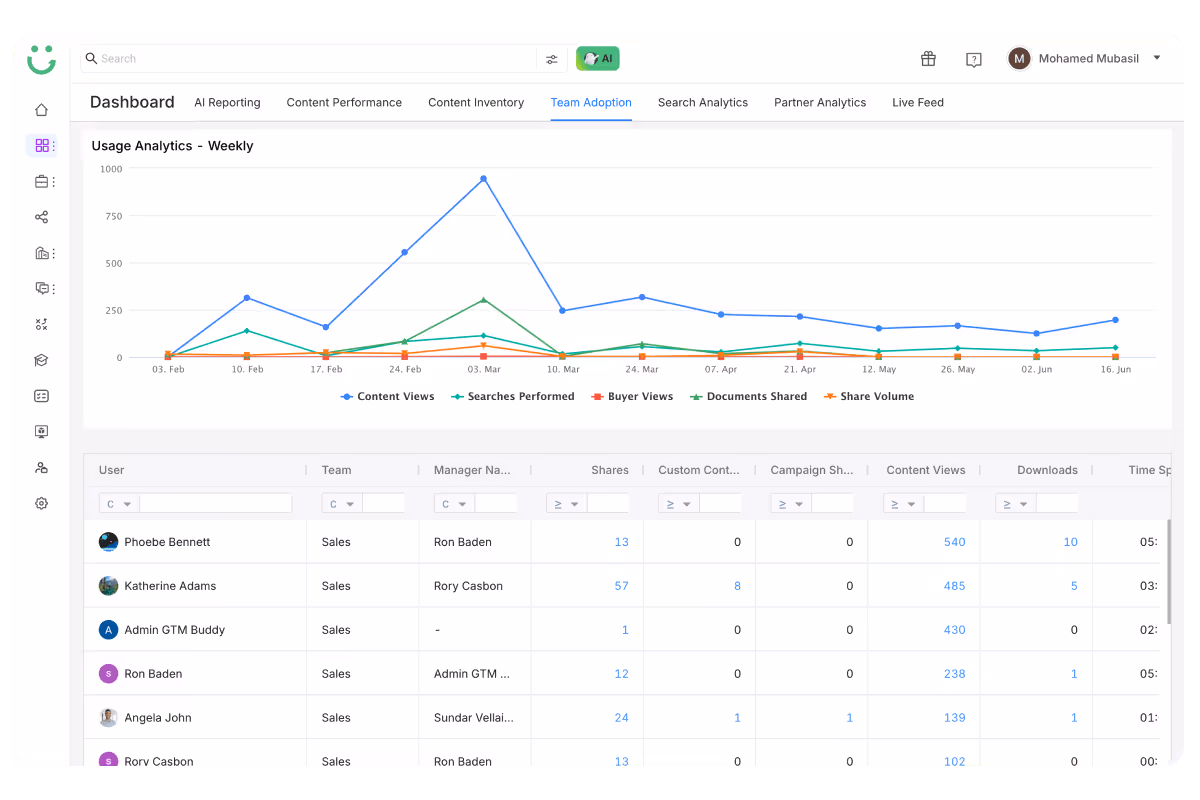Image resolution: width=1200 pixels, height=800 pixels.
Task: Click Phoebe Bennett's avatar picture
Action: [x=109, y=542]
